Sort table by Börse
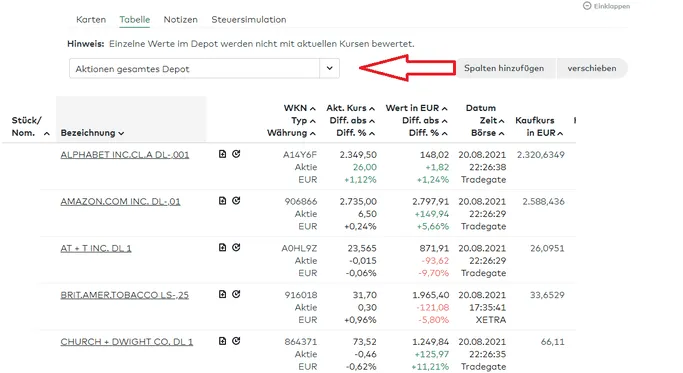The height and width of the screenshot is (373, 683). (488, 133)
